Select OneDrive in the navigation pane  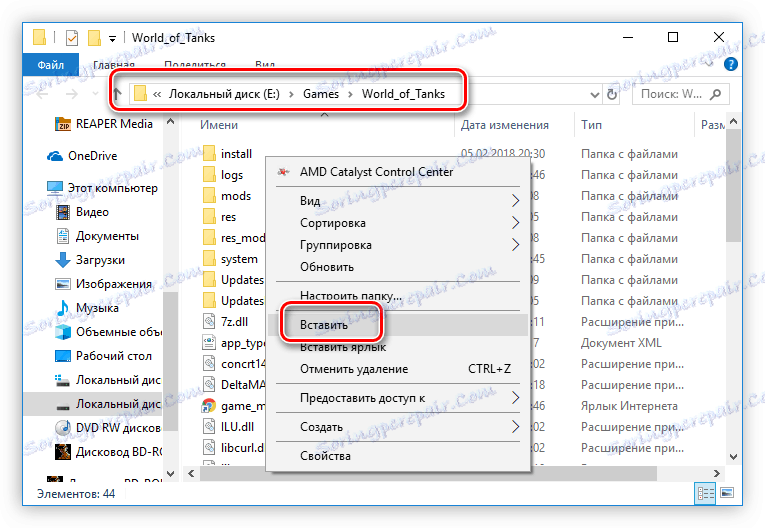coord(82,156)
